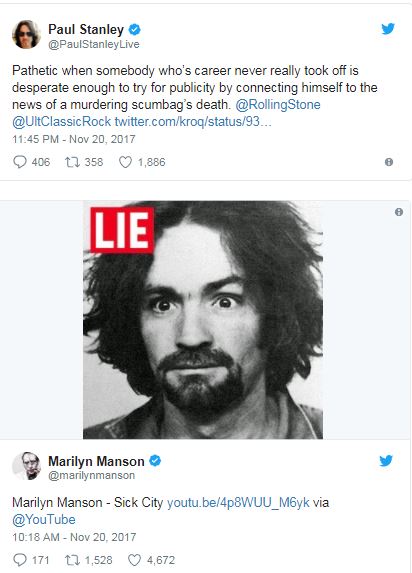Image resolution: width=412 pixels, height=573 pixels.
Task: Follow the twitter.com/kroq/status link
Action: point(193,121)
